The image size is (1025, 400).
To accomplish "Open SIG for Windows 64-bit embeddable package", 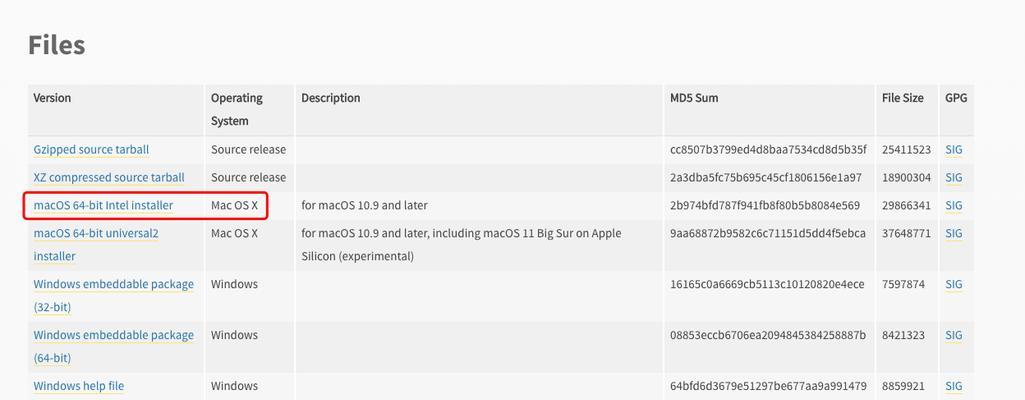I will (954, 335).
